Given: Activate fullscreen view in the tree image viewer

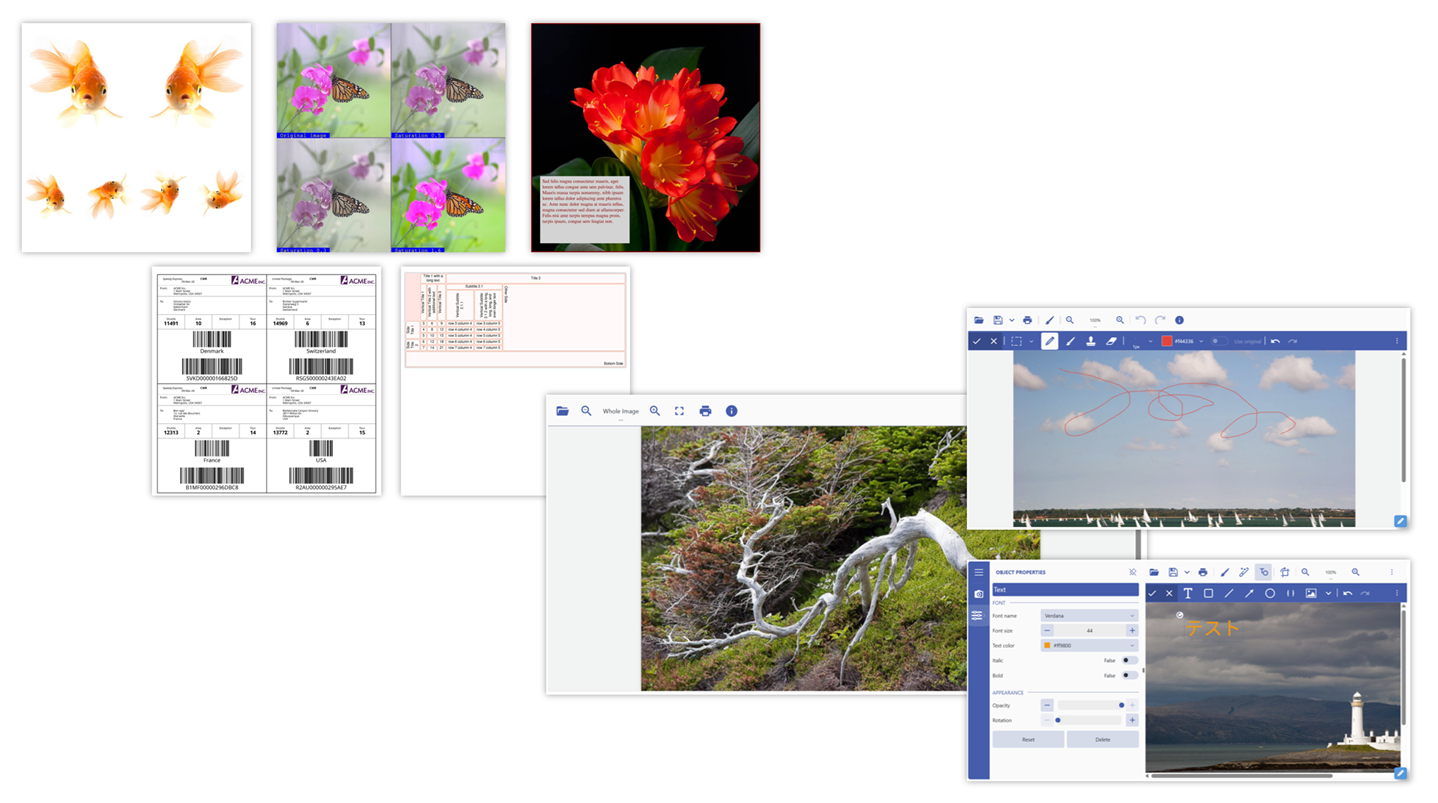Looking at the screenshot, I should [679, 410].
